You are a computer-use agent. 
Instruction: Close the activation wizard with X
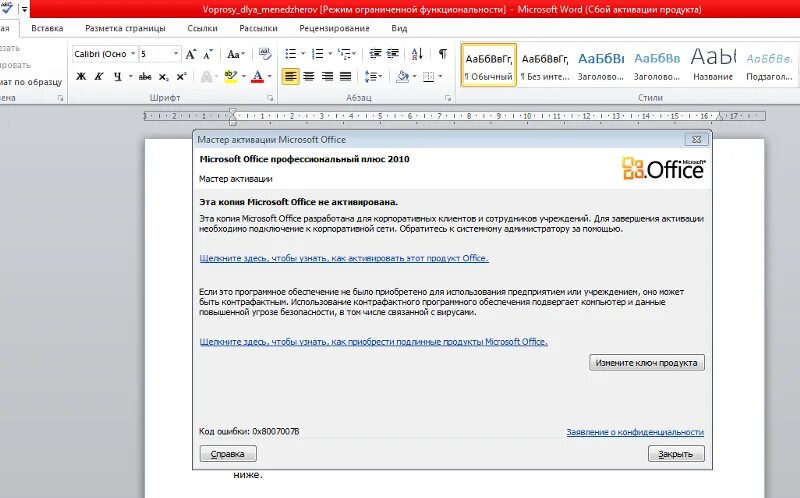(x=696, y=139)
